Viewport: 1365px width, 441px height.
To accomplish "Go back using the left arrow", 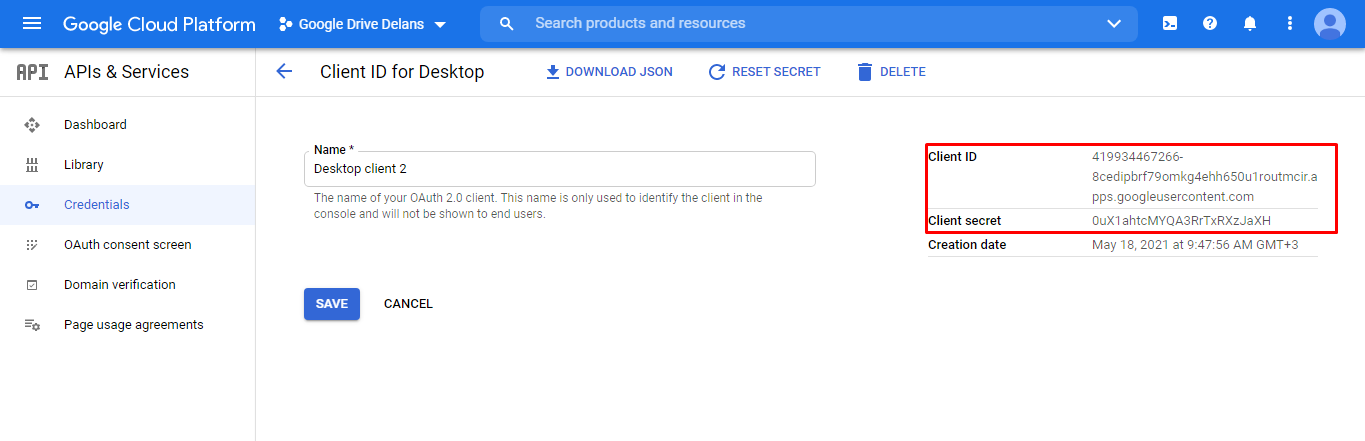I will 284,71.
